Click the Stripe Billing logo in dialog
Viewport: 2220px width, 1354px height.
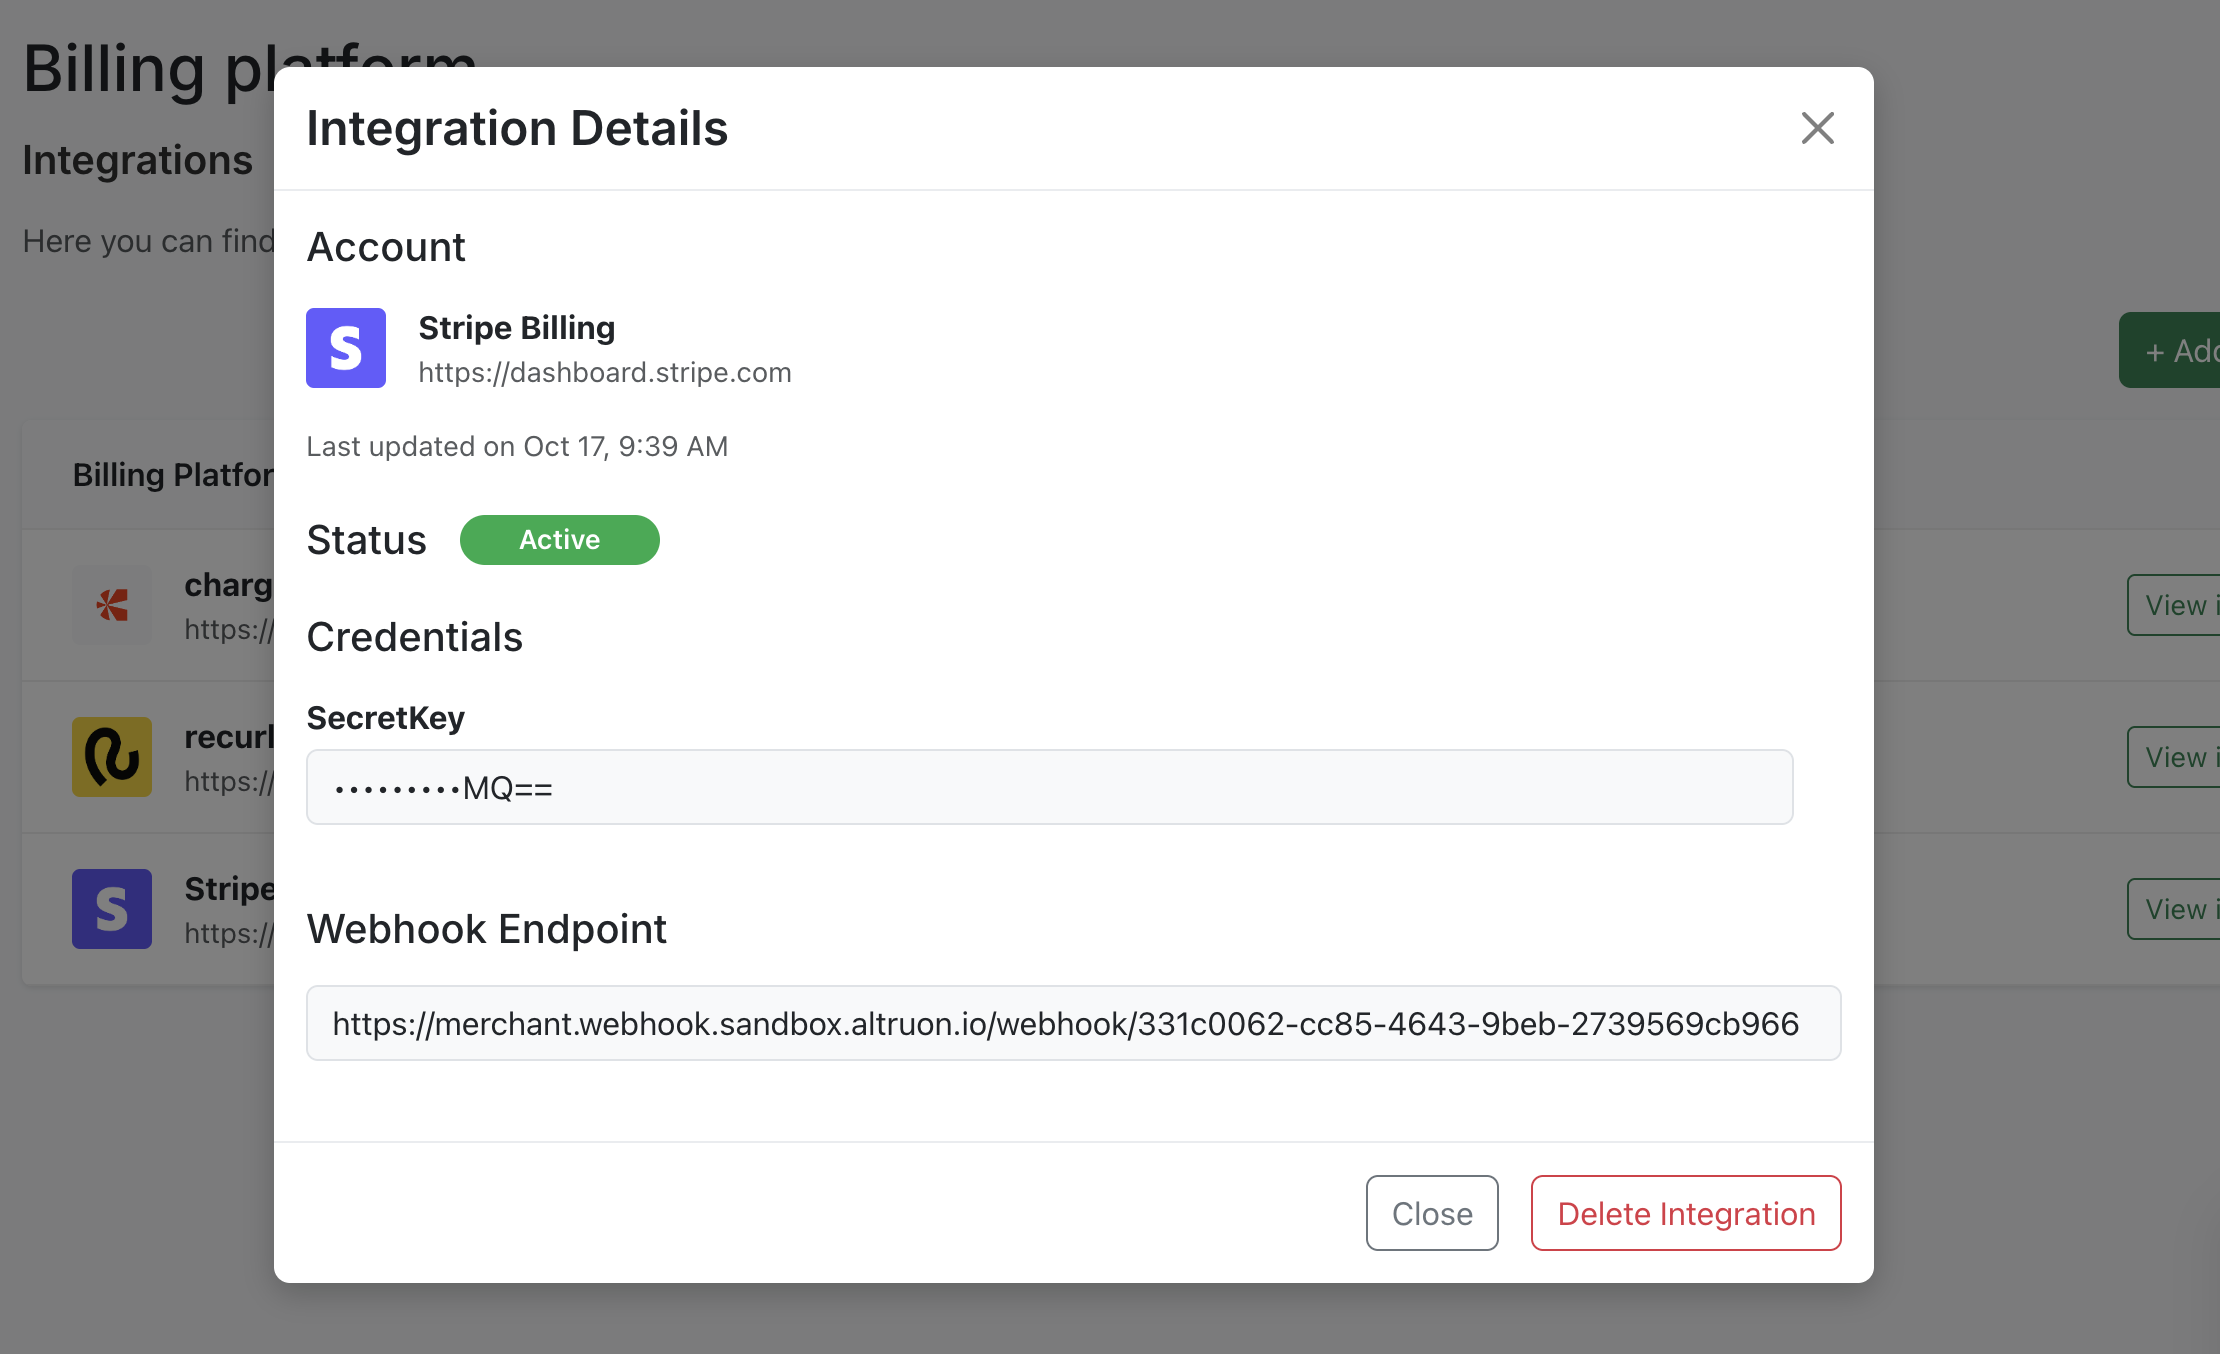pos(346,348)
